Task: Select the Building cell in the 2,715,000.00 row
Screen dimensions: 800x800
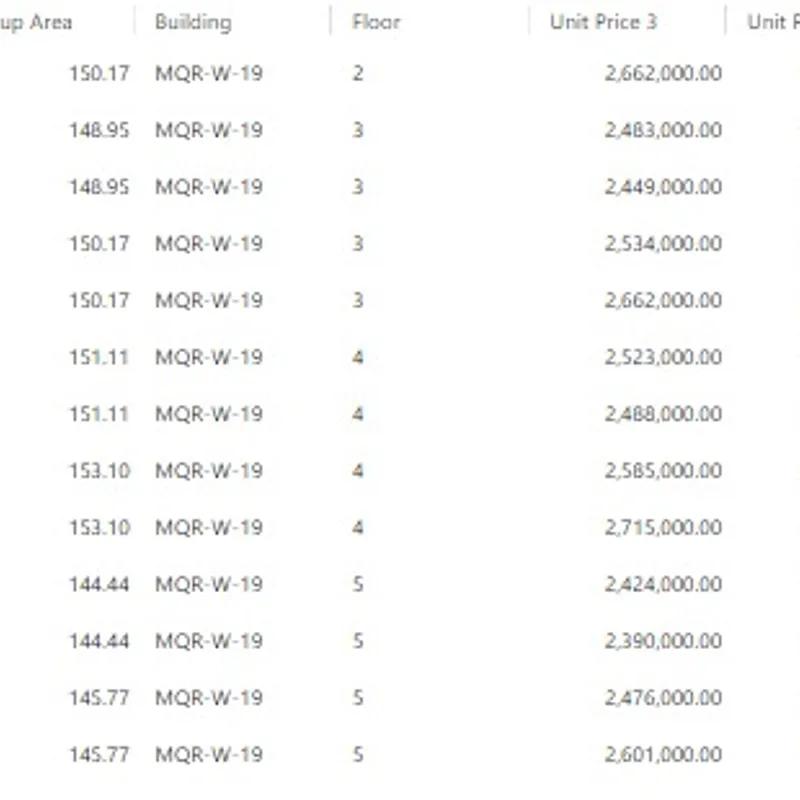Action: 208,527
